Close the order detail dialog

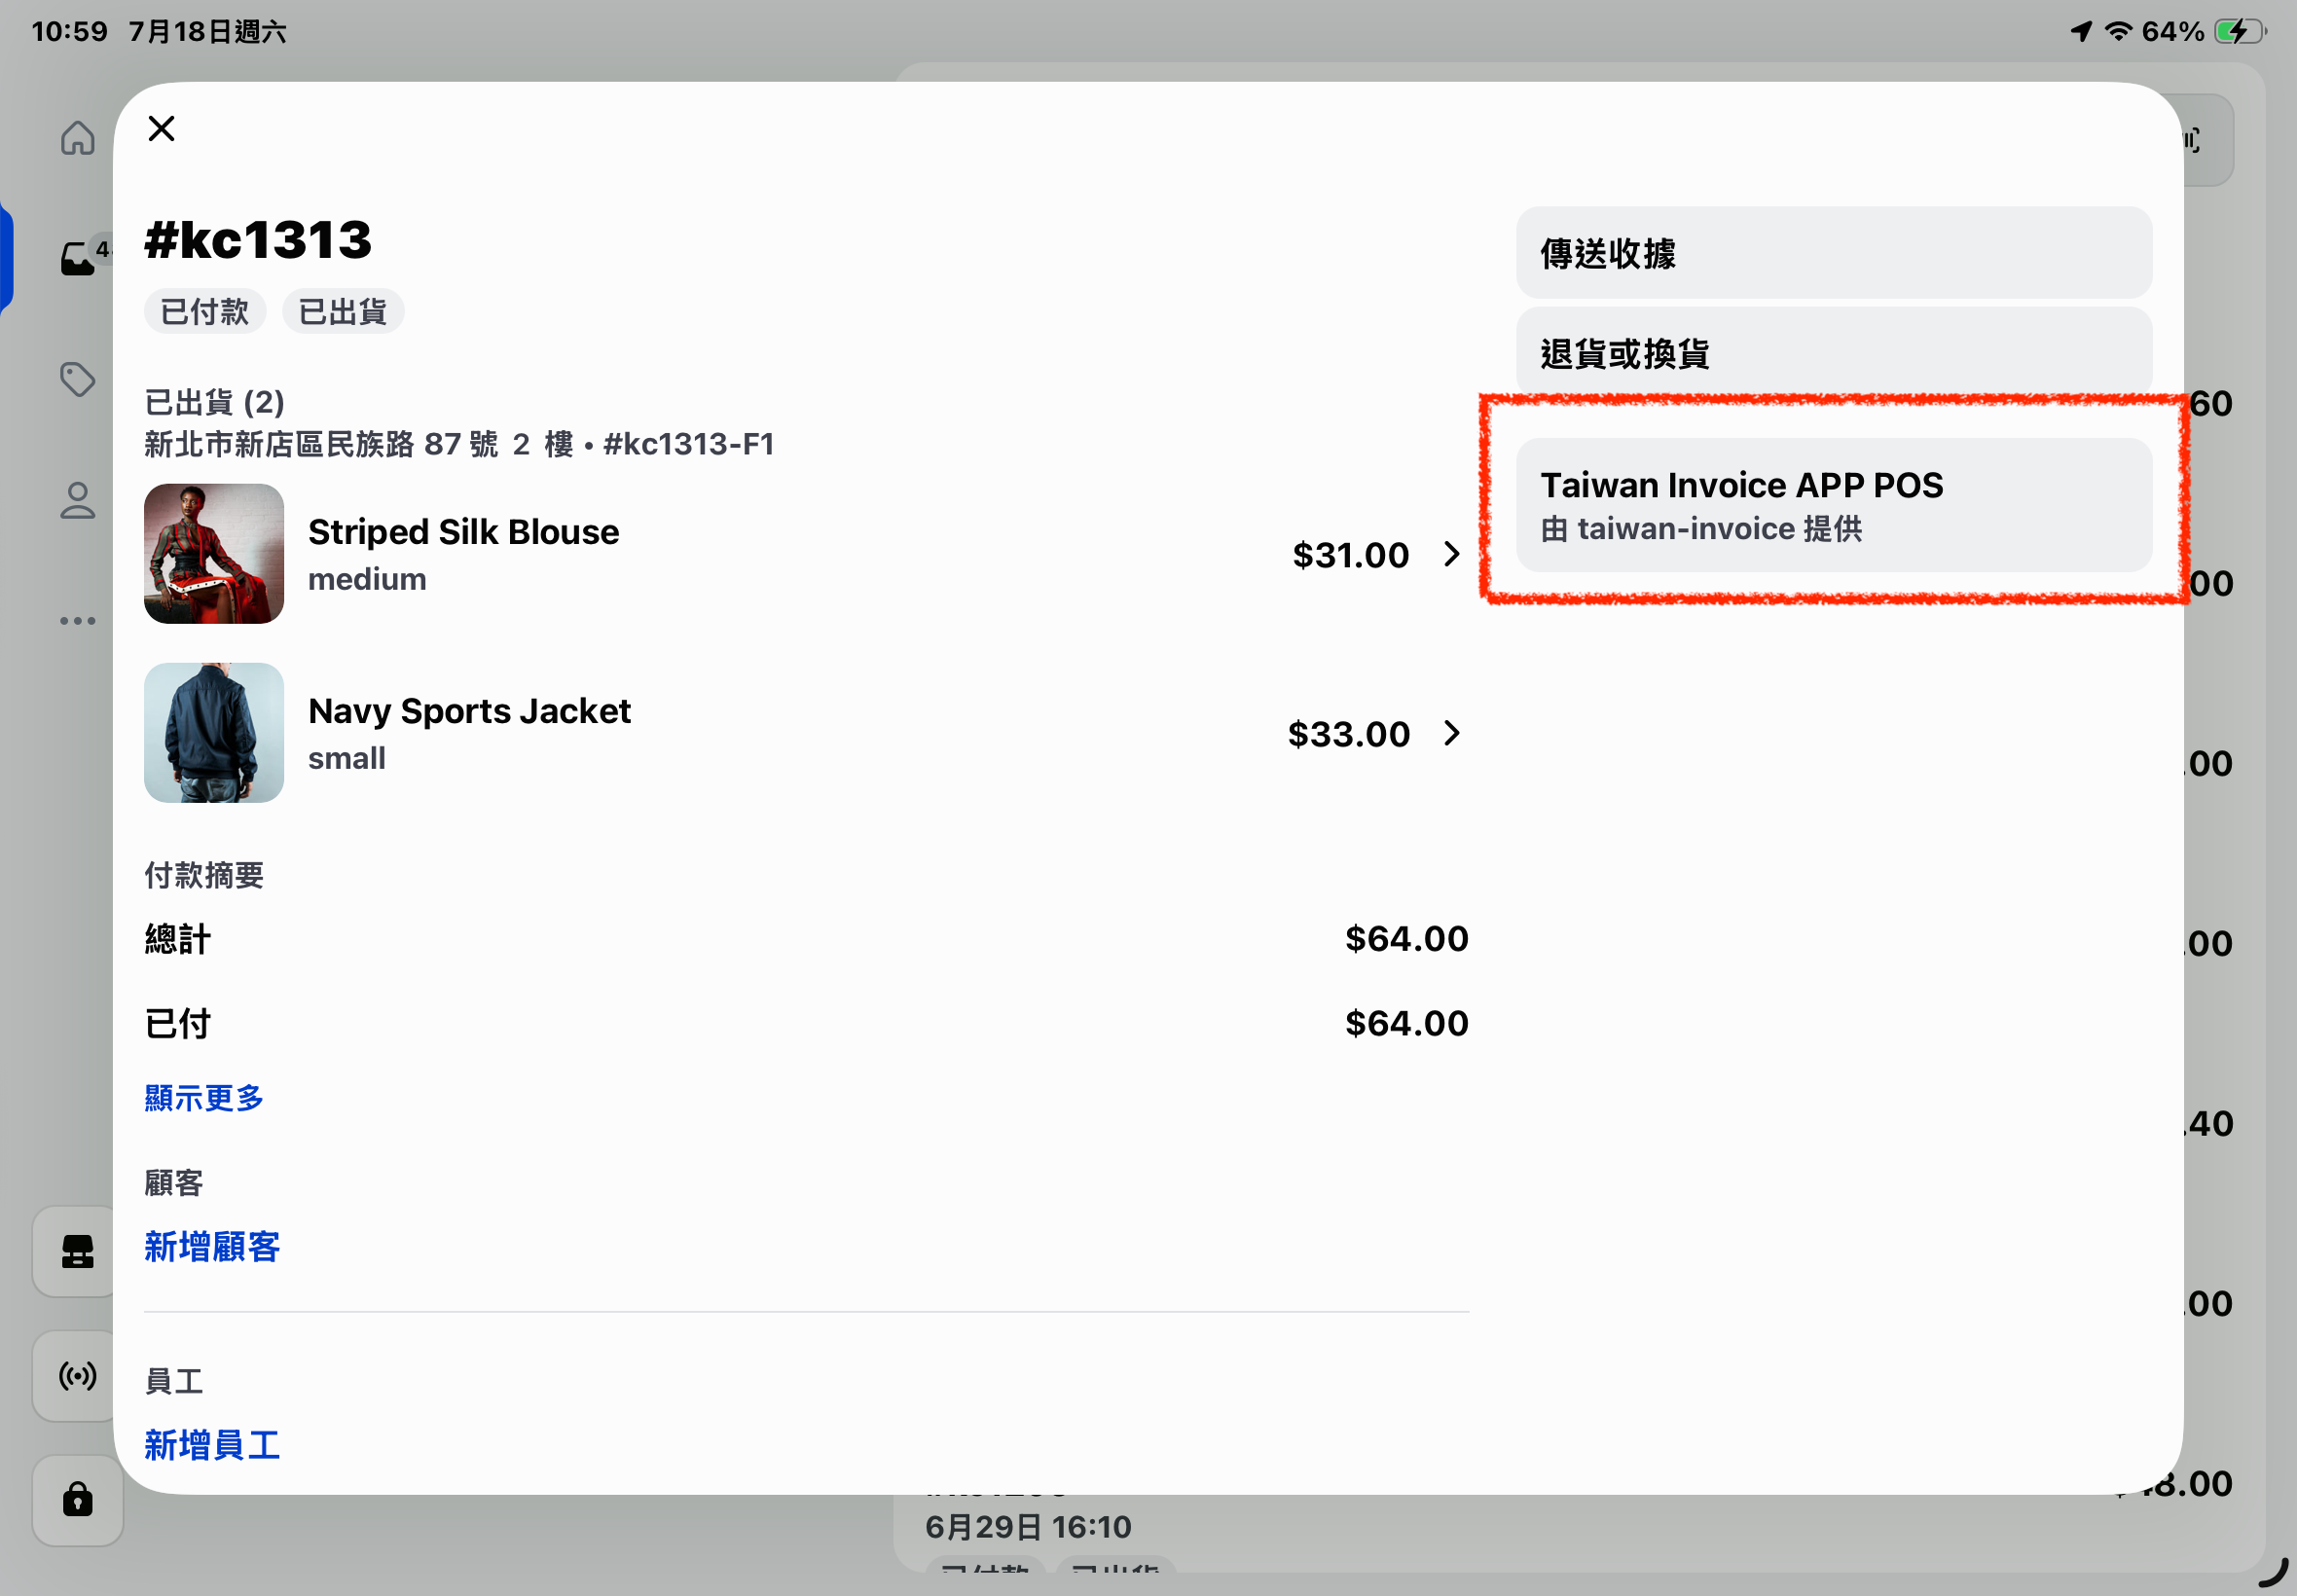(161, 128)
